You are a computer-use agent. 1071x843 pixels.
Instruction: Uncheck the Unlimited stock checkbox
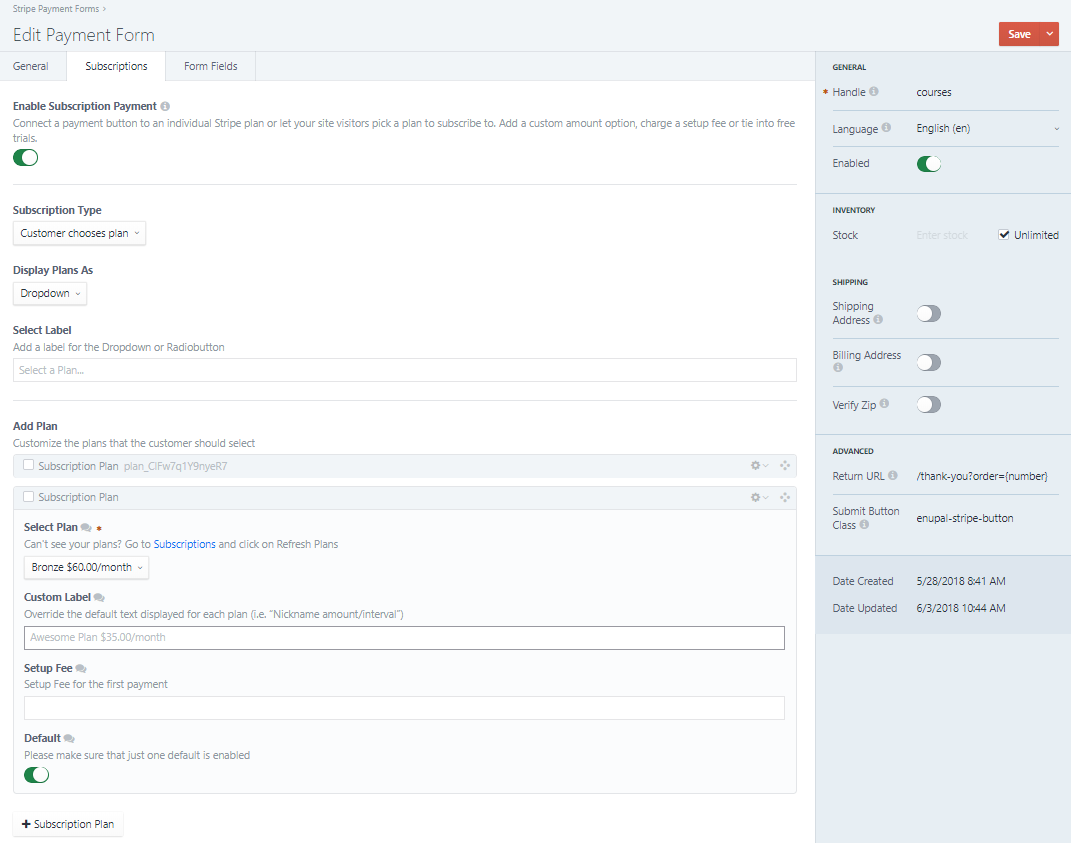coord(1003,234)
